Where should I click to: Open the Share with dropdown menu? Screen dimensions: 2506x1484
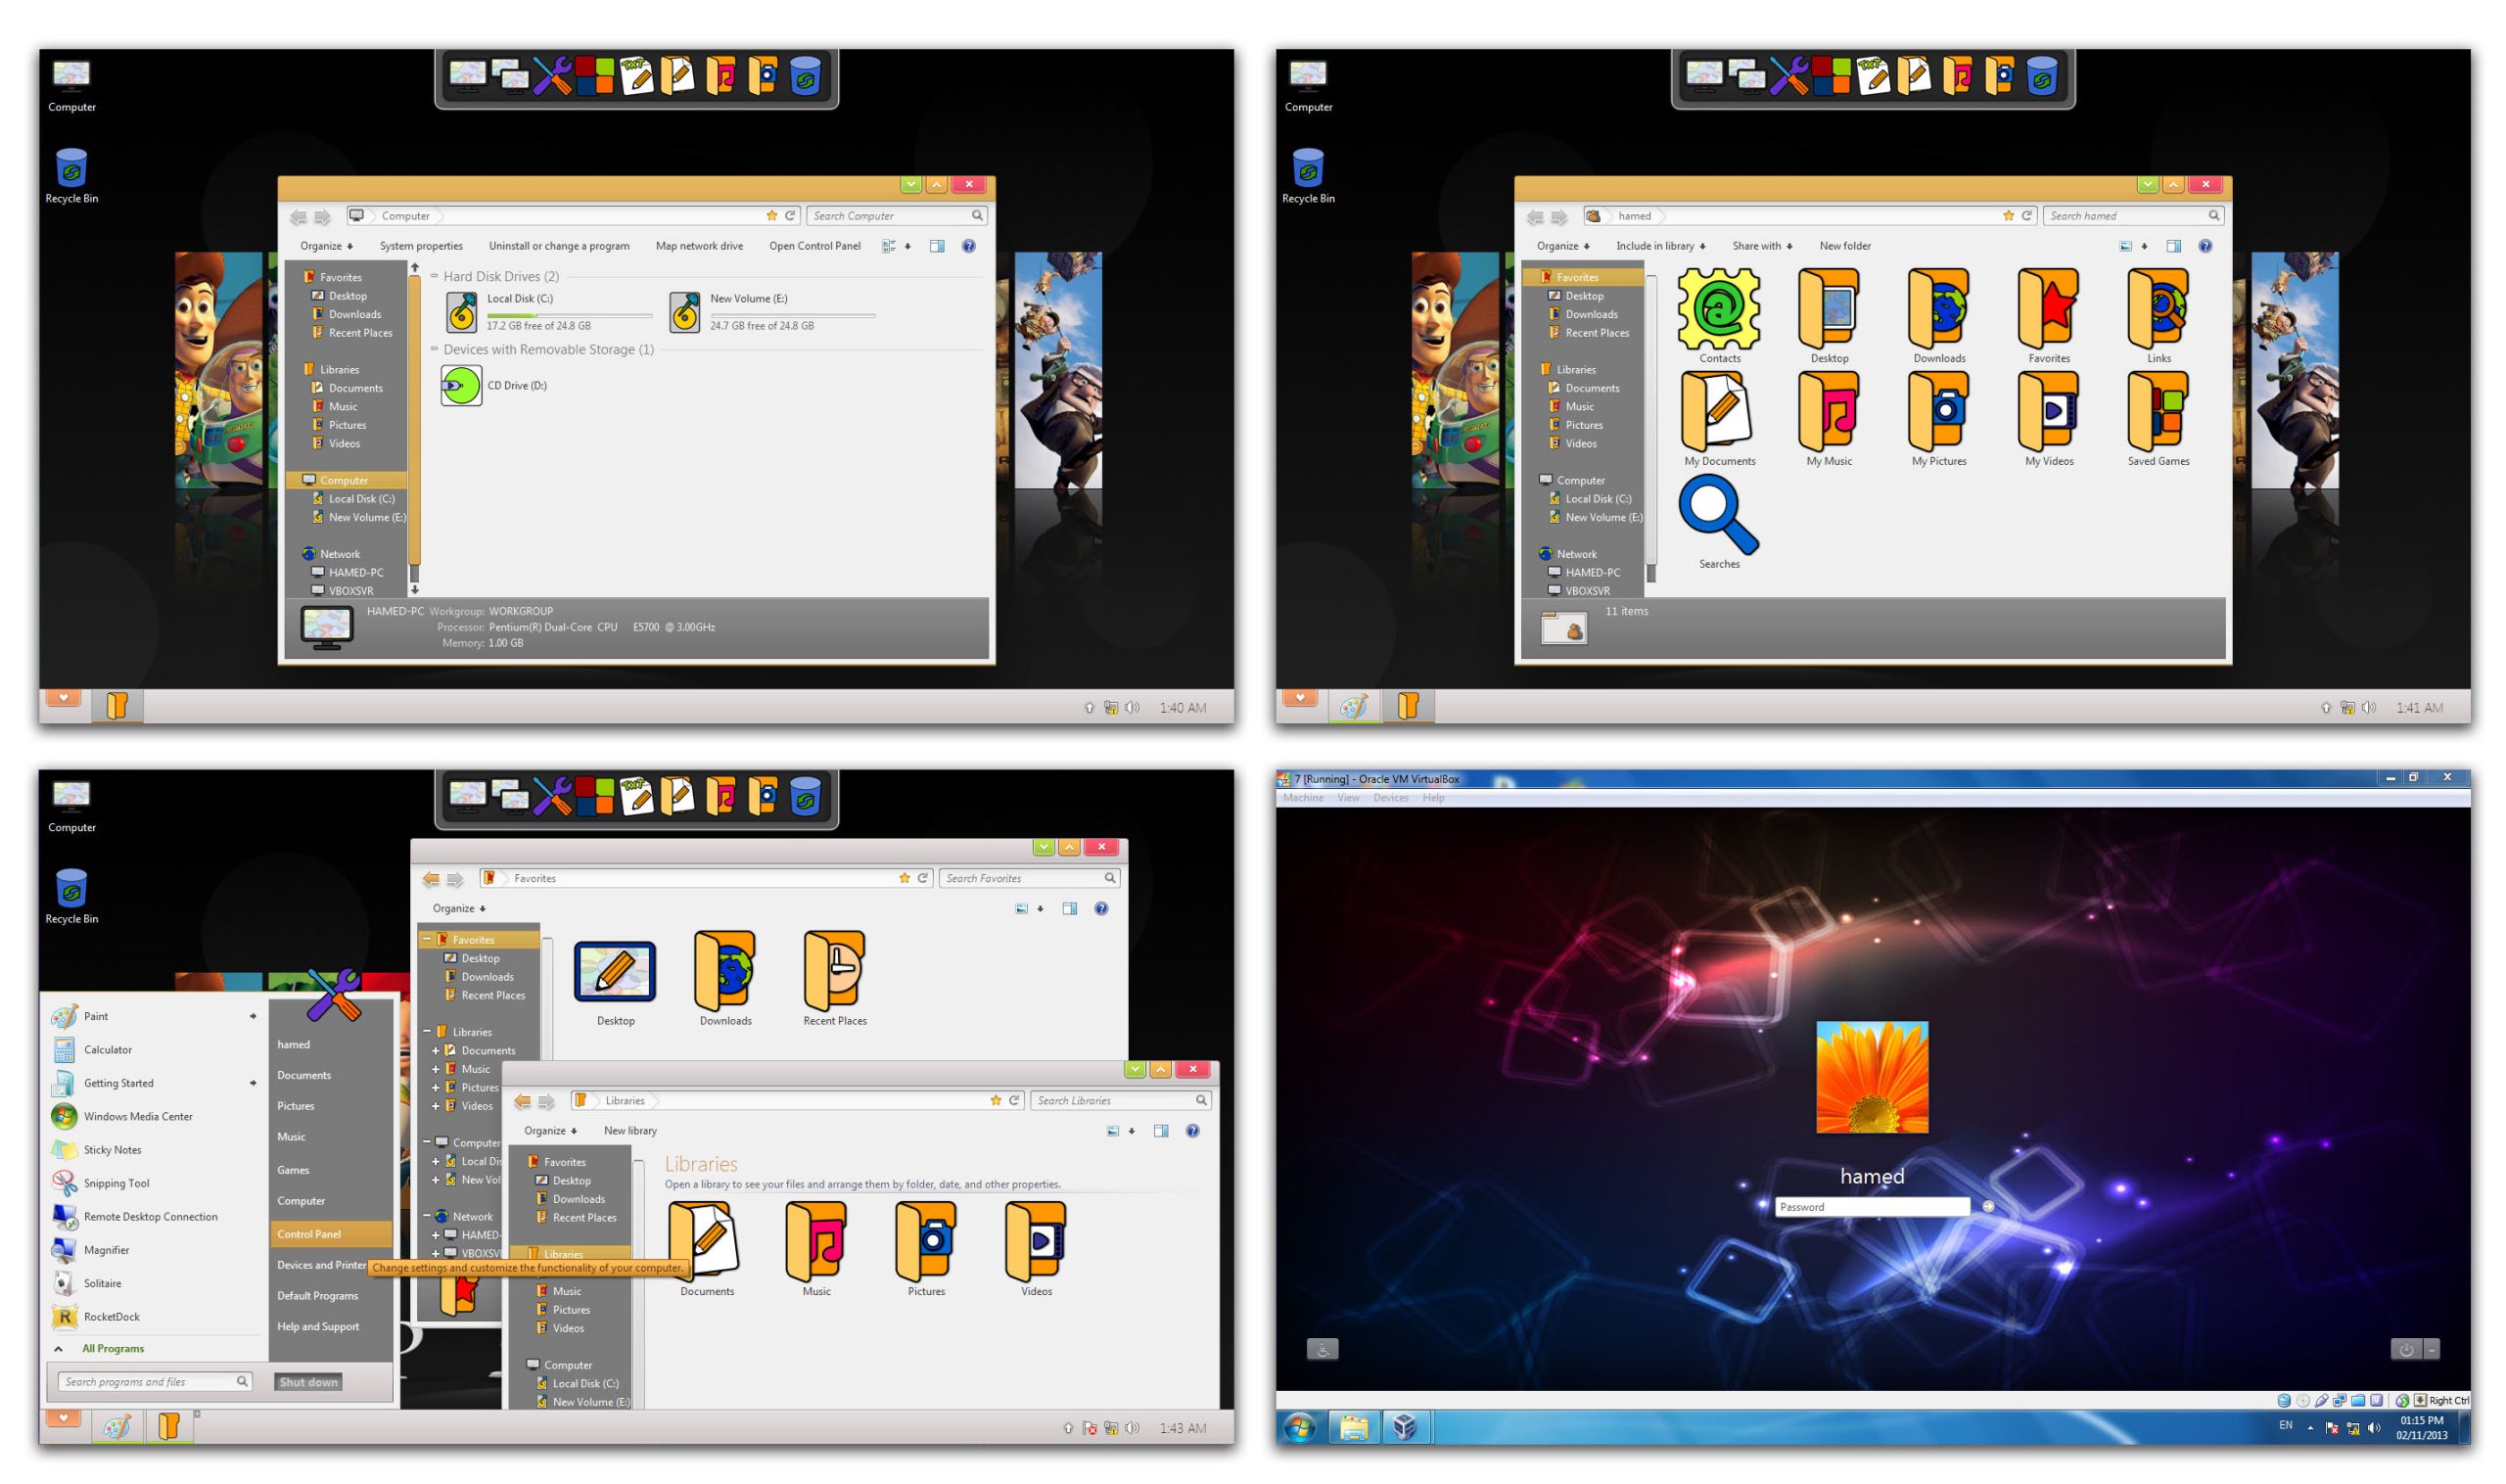[1761, 246]
